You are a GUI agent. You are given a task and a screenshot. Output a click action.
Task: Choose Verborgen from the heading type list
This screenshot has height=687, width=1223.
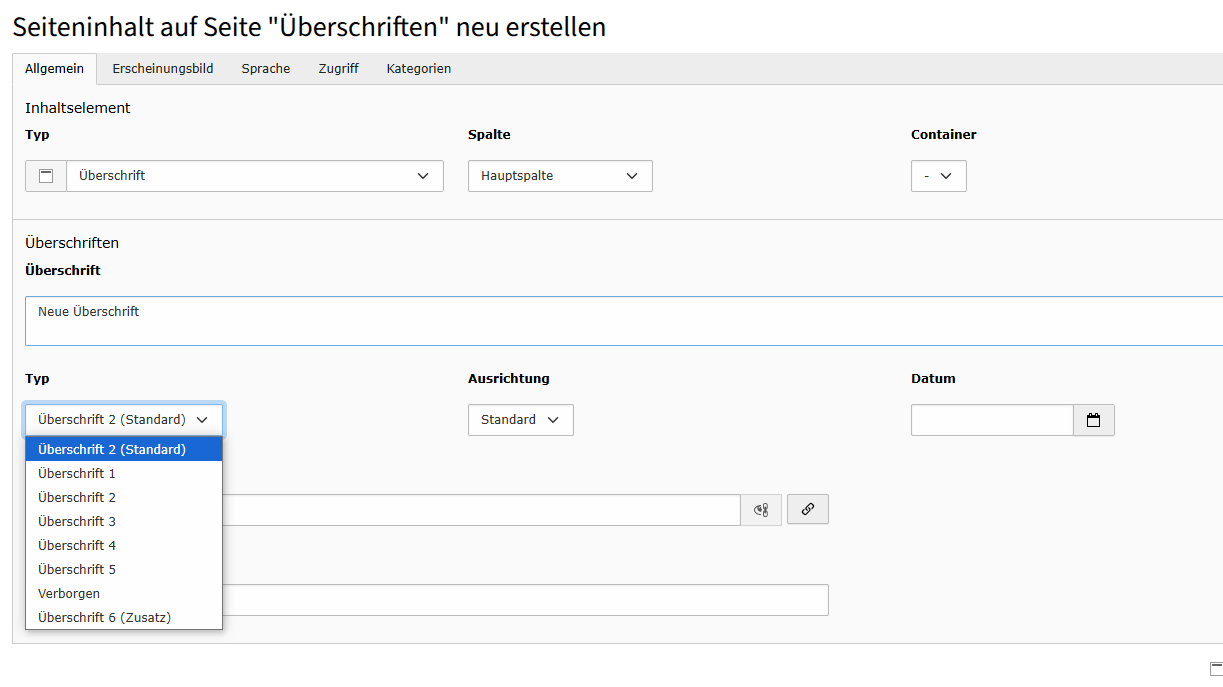(x=68, y=593)
